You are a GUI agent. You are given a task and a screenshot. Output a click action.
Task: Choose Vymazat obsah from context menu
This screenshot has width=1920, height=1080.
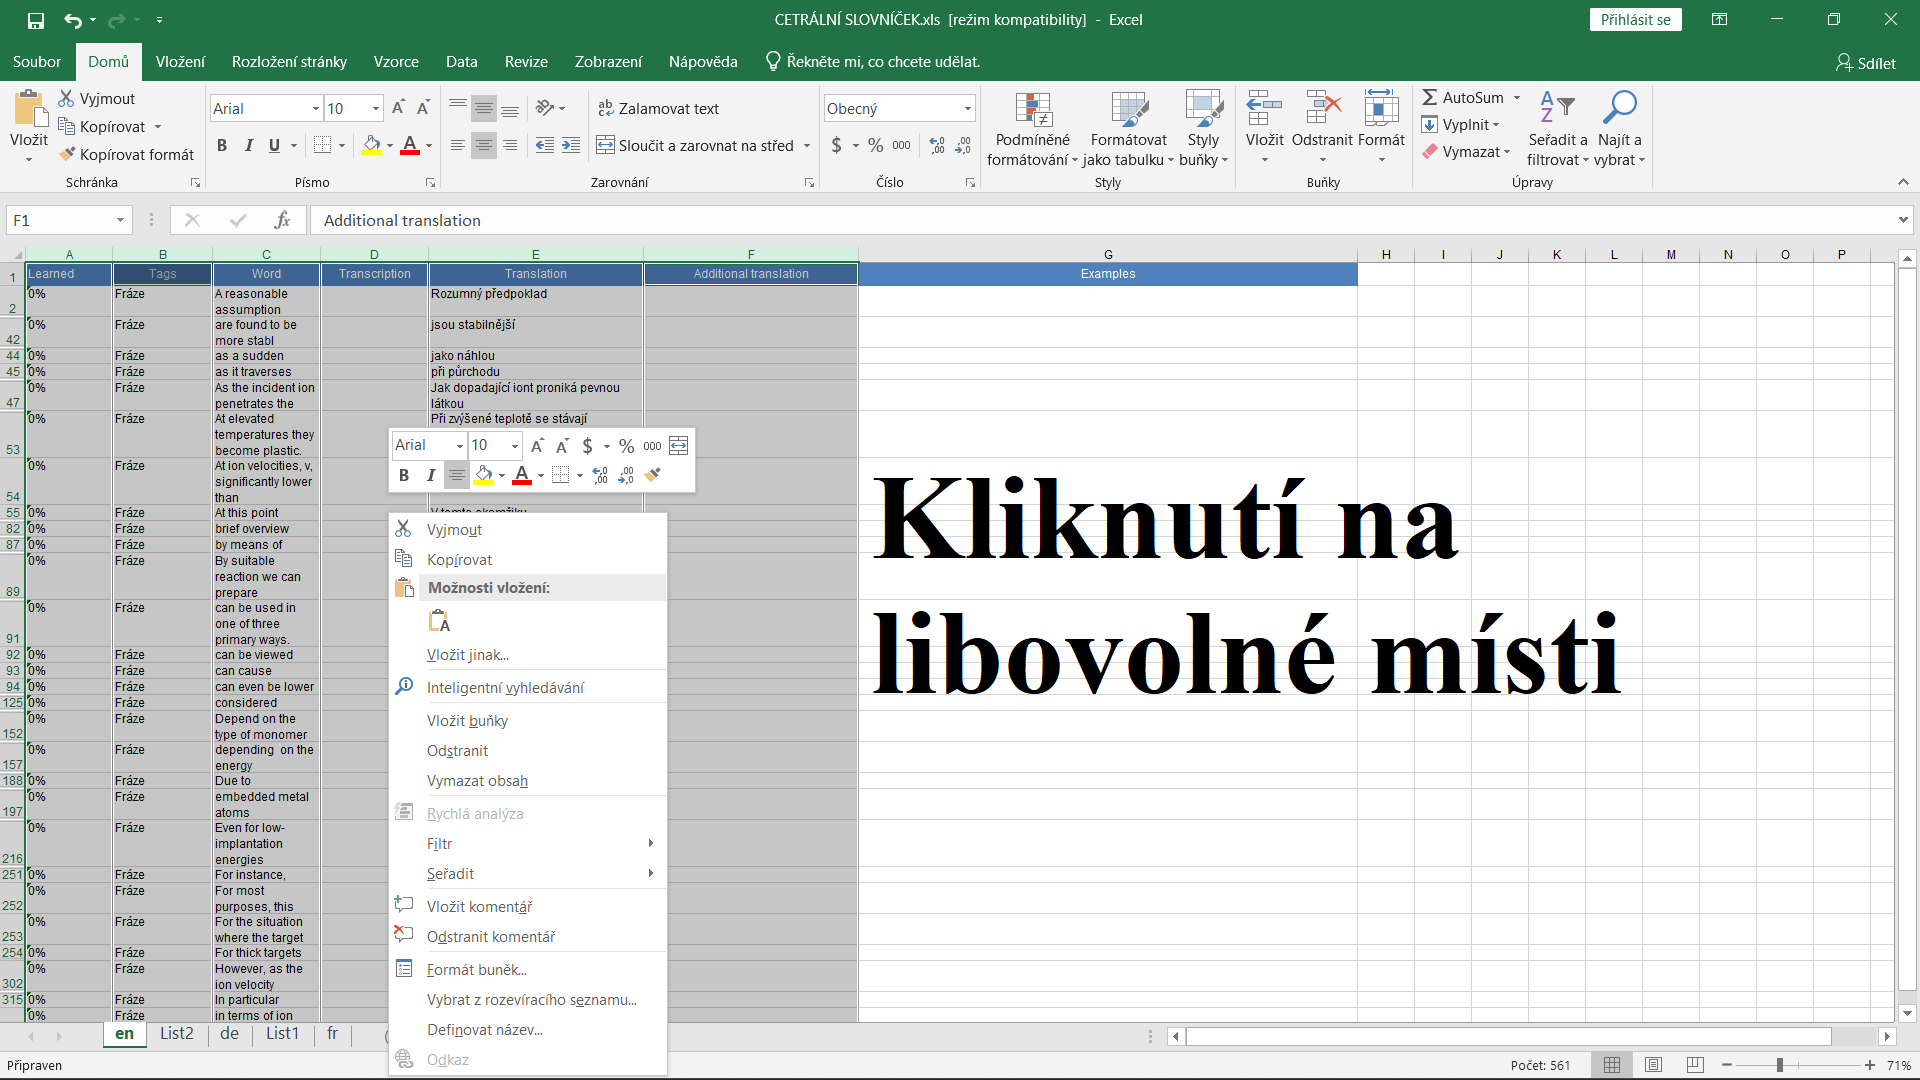477,781
